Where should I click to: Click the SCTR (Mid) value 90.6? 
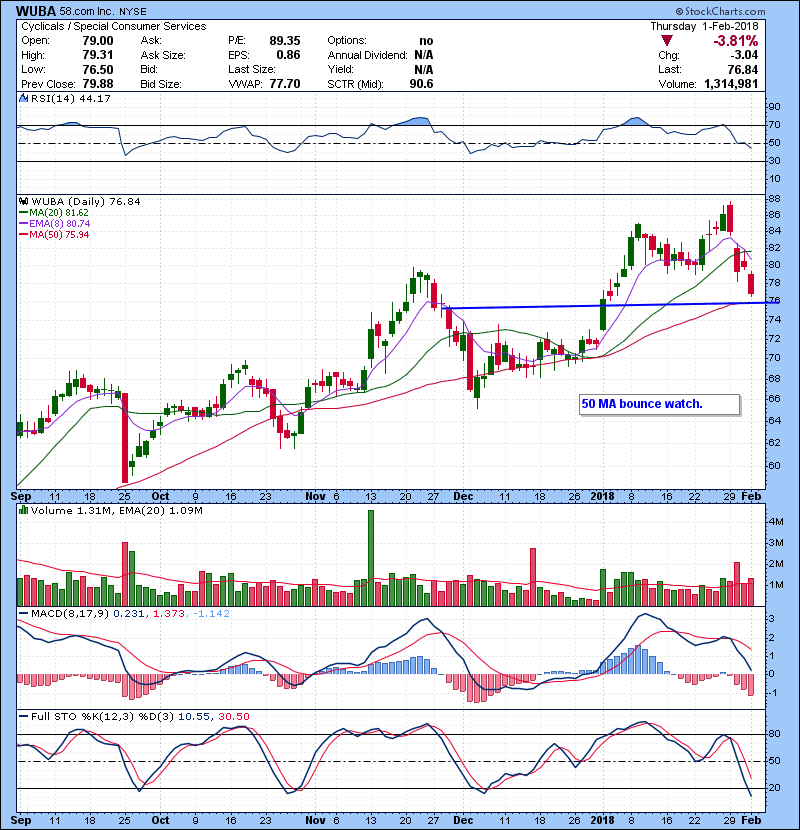point(421,84)
